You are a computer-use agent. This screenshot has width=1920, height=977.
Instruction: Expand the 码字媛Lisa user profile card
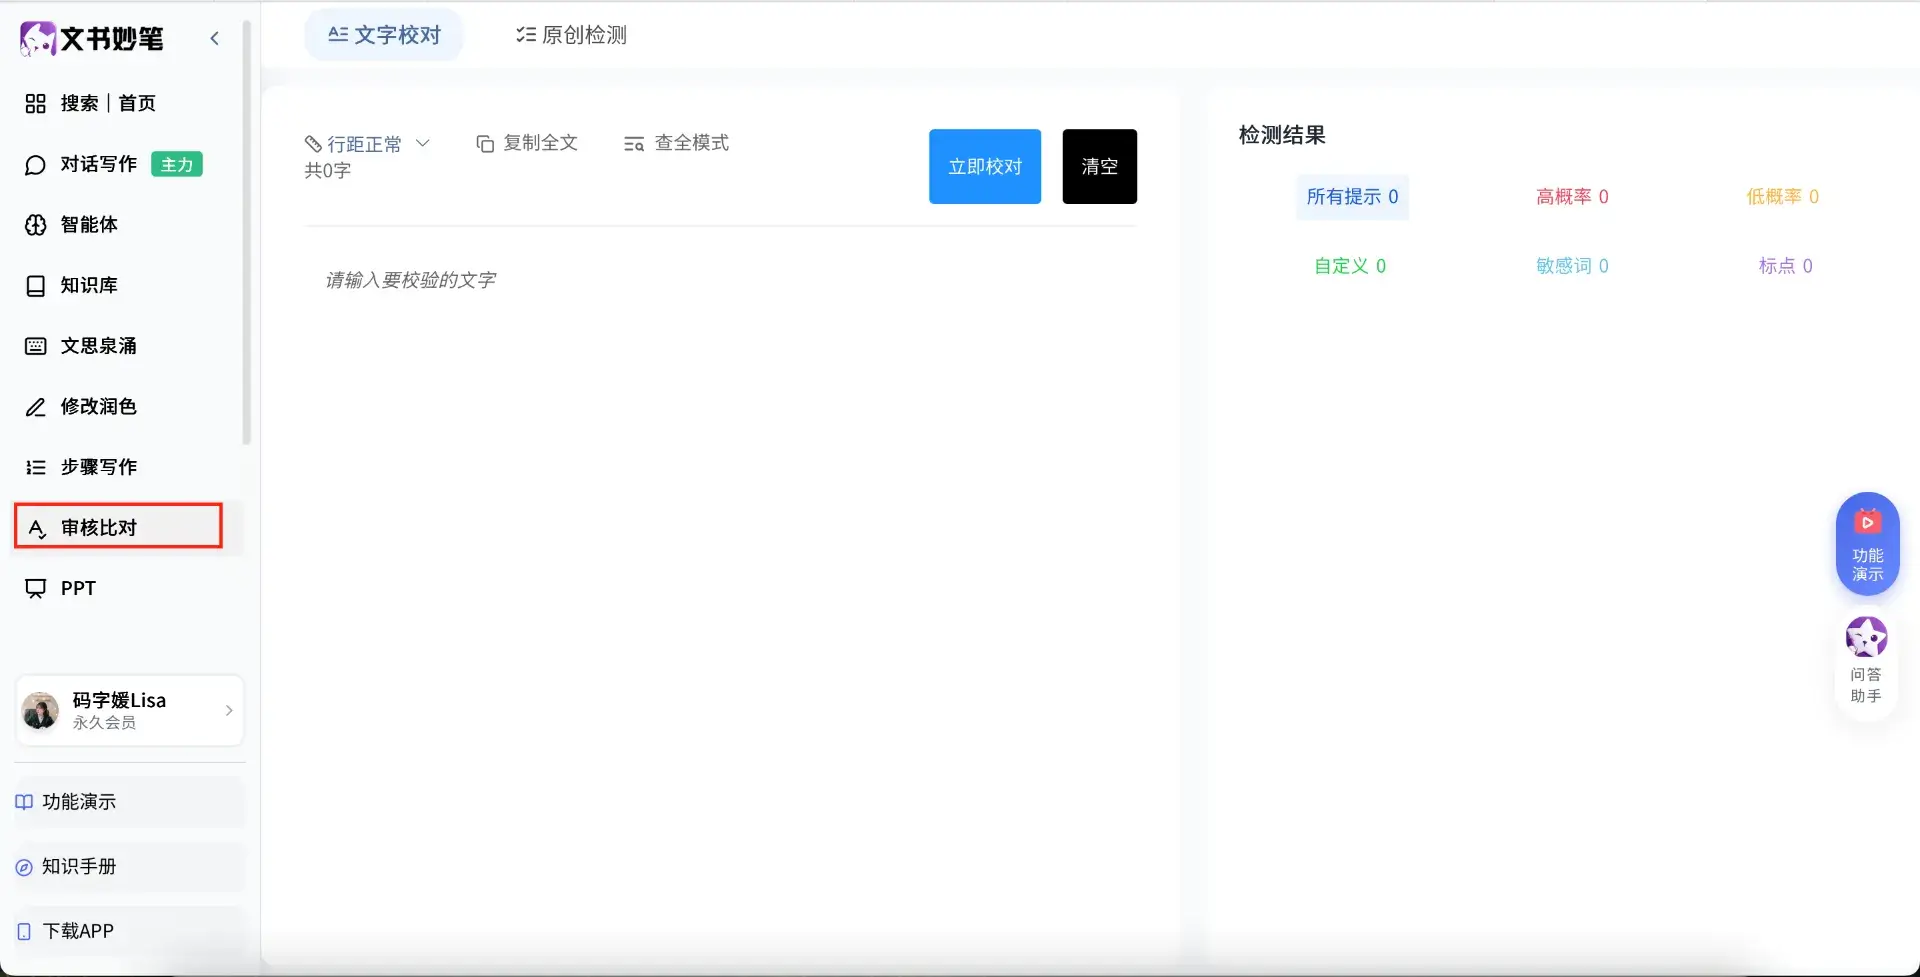[x=129, y=710]
